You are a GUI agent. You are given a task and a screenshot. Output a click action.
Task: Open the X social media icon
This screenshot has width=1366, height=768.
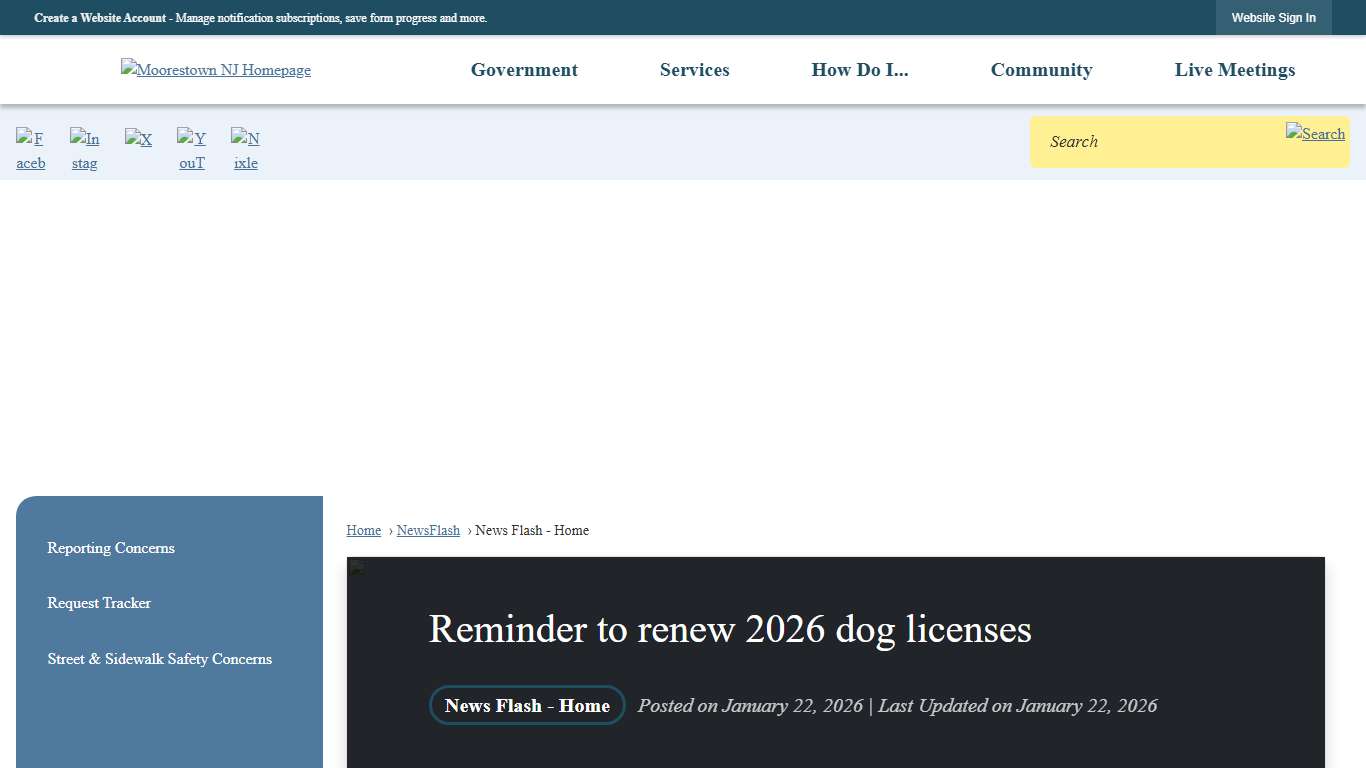coord(138,140)
